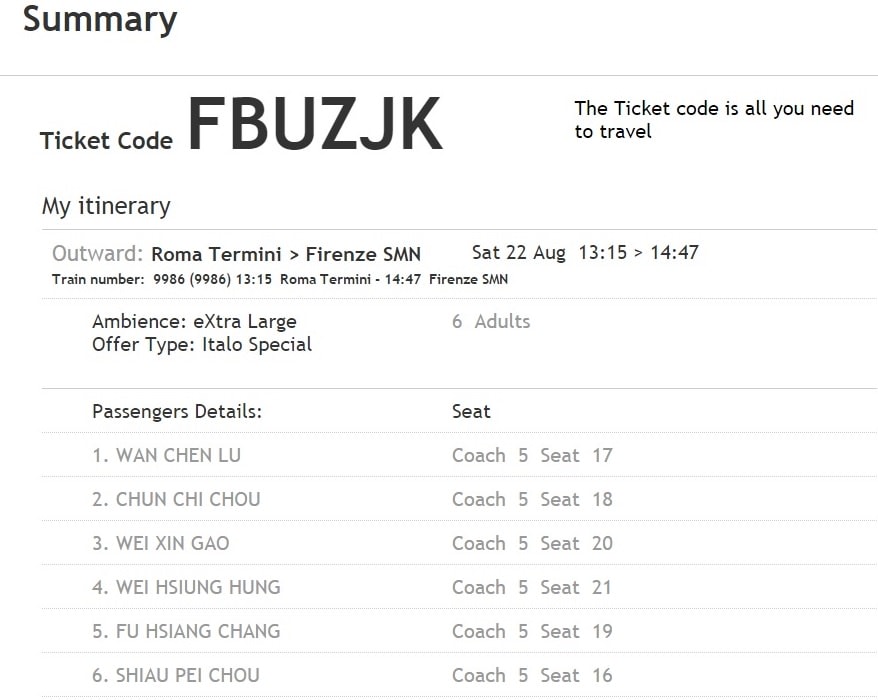
Task: Select passenger 2 CHUN CHI CHOU
Action: [176, 500]
